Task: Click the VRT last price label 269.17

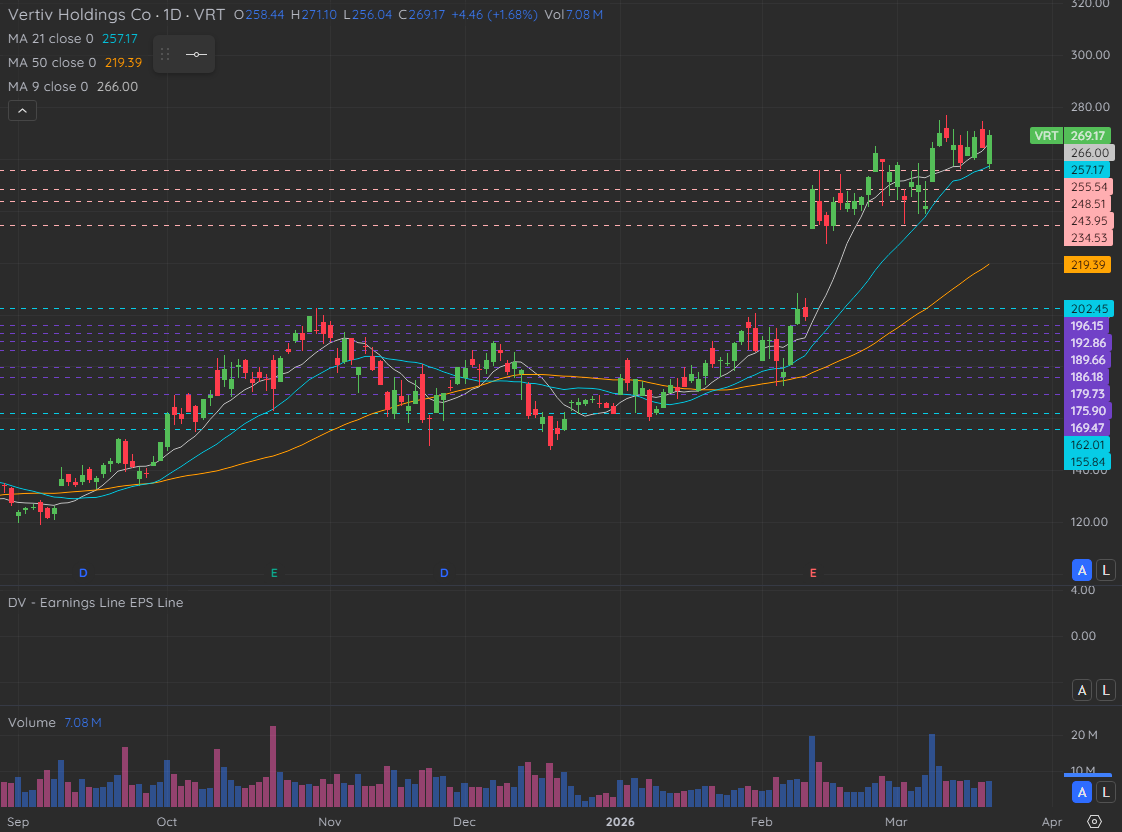Action: pyautogui.click(x=1088, y=135)
